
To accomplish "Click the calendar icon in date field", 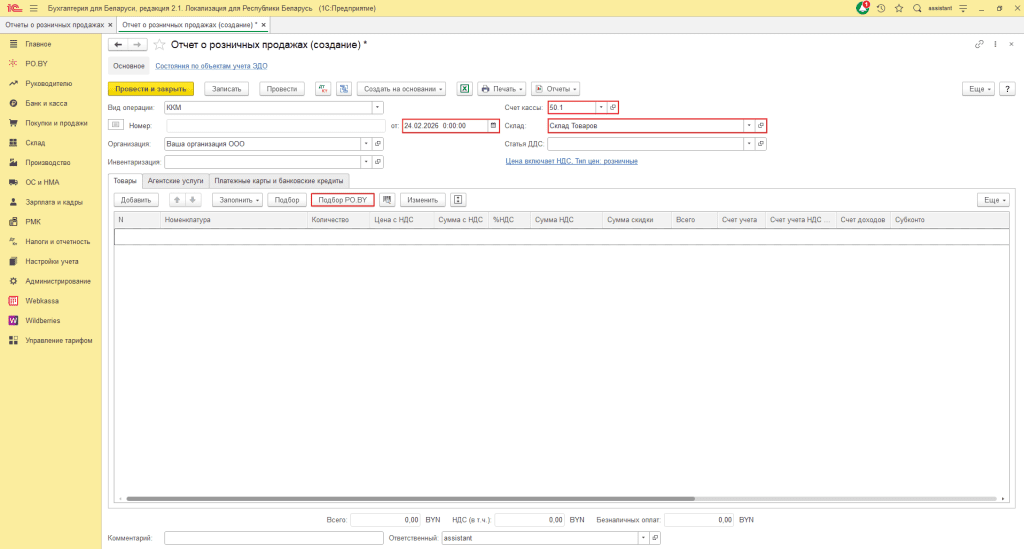I will pyautogui.click(x=493, y=125).
